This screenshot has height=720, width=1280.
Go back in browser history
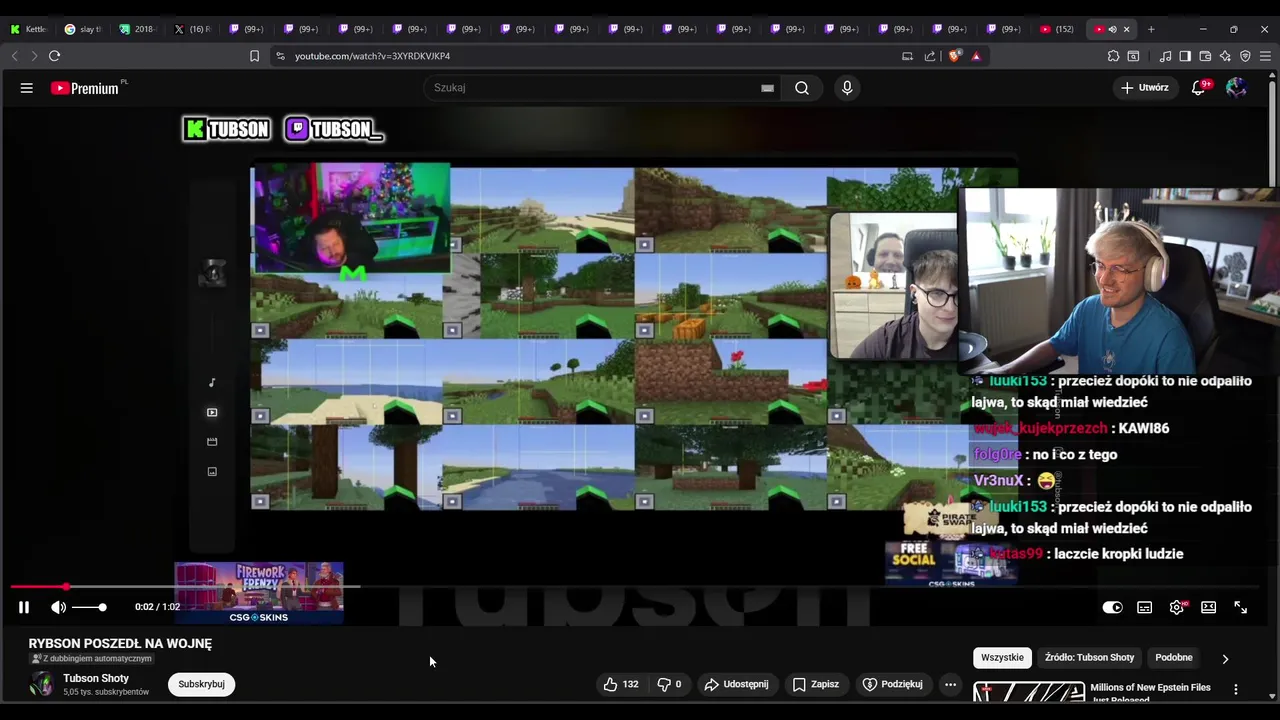(x=14, y=56)
